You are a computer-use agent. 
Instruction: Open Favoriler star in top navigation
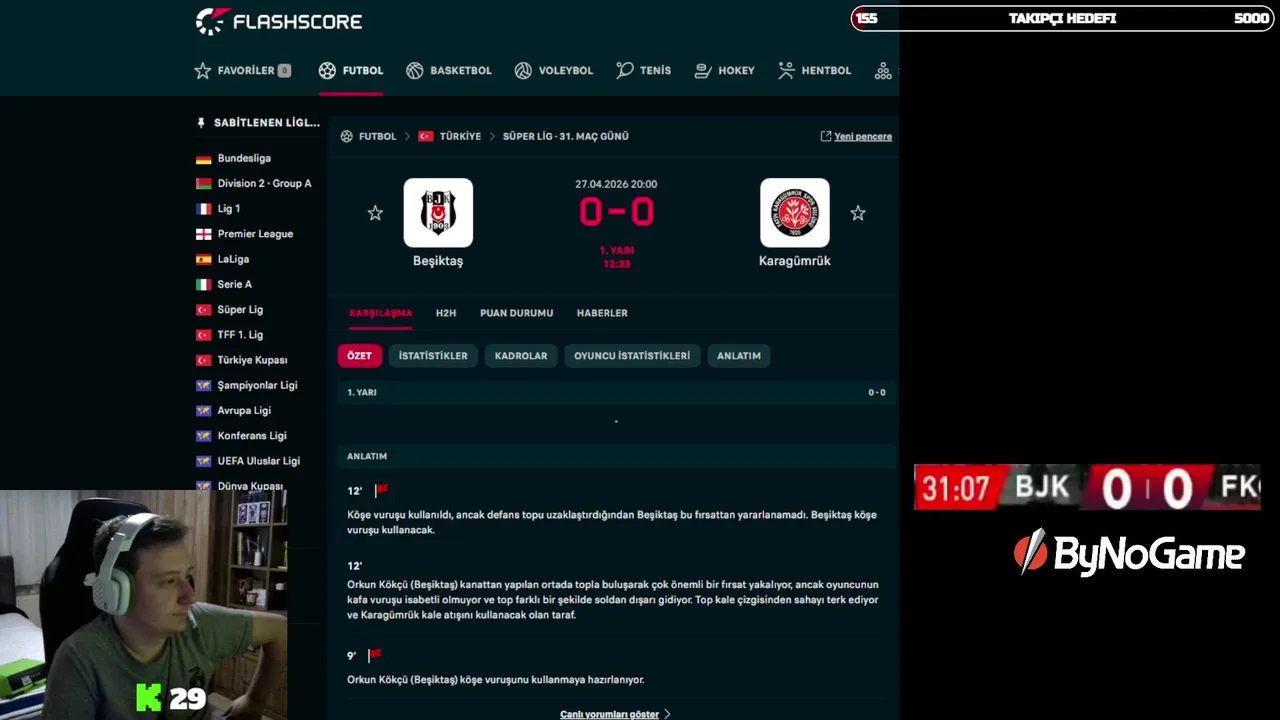[x=203, y=71]
